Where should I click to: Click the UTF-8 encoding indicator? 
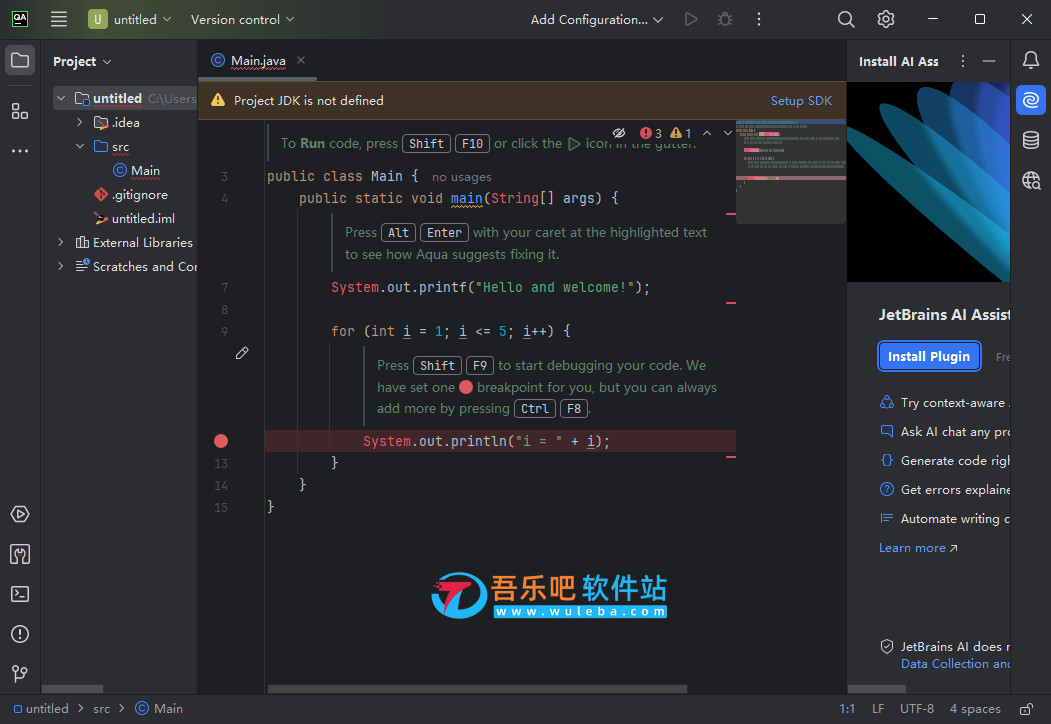(916, 709)
